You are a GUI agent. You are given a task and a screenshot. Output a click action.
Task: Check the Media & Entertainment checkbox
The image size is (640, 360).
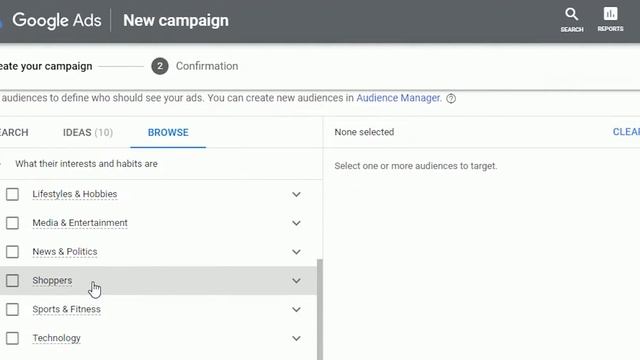pos(12,223)
